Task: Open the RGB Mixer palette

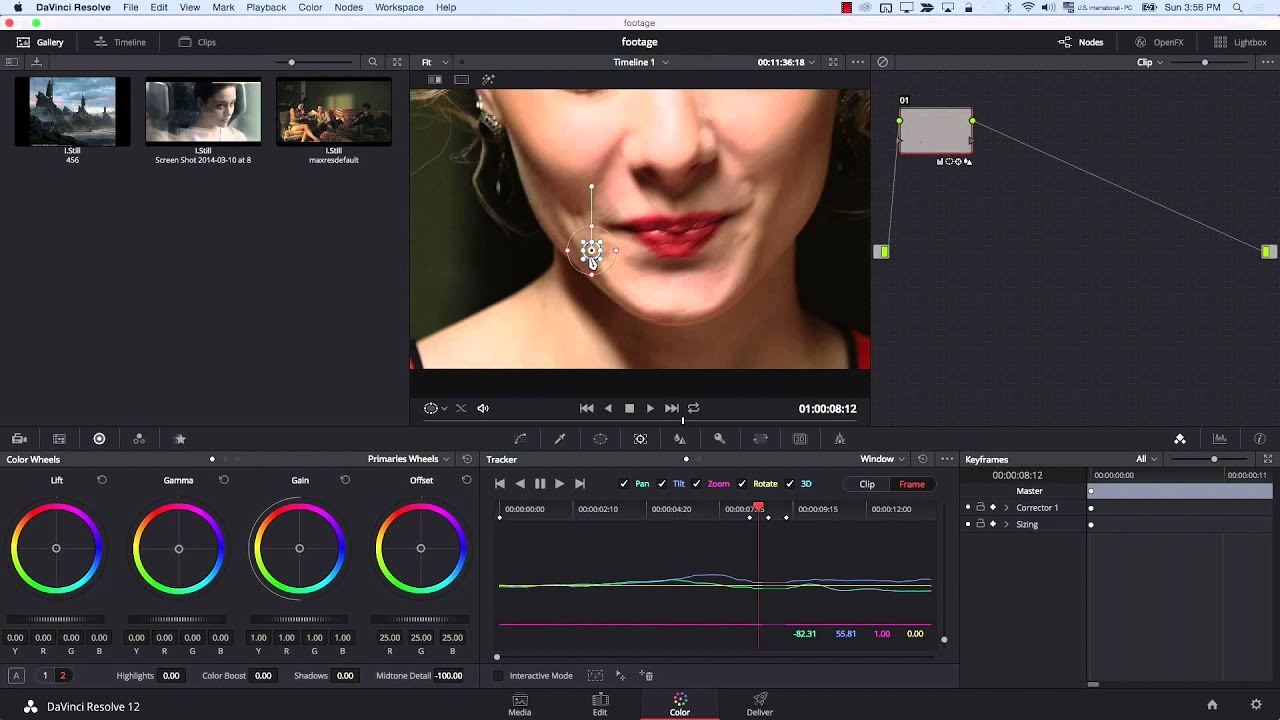Action: (139, 439)
